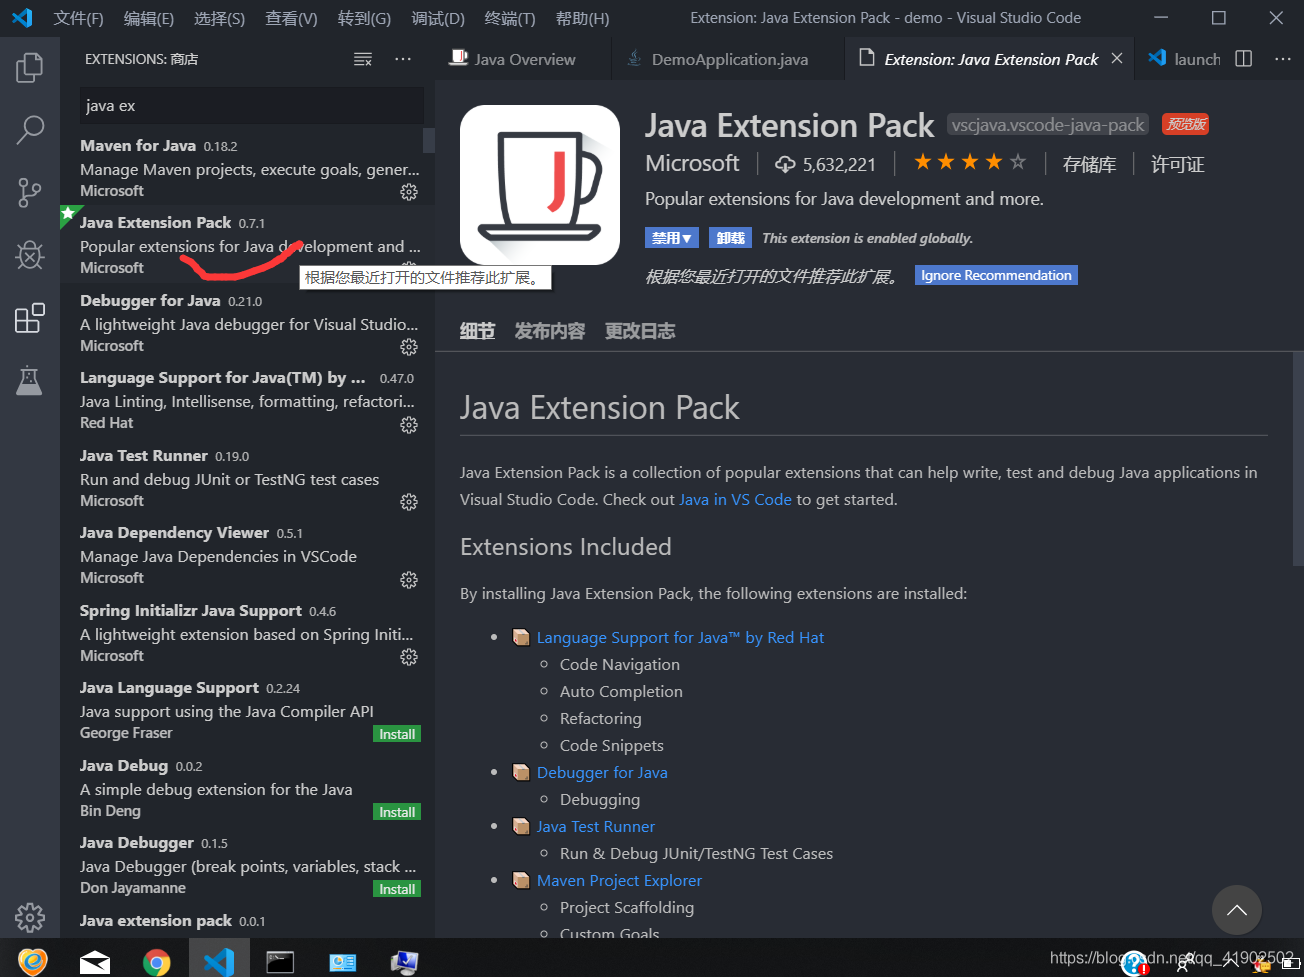
Task: Open Language Support for Java by Red Hat link
Action: tap(680, 637)
